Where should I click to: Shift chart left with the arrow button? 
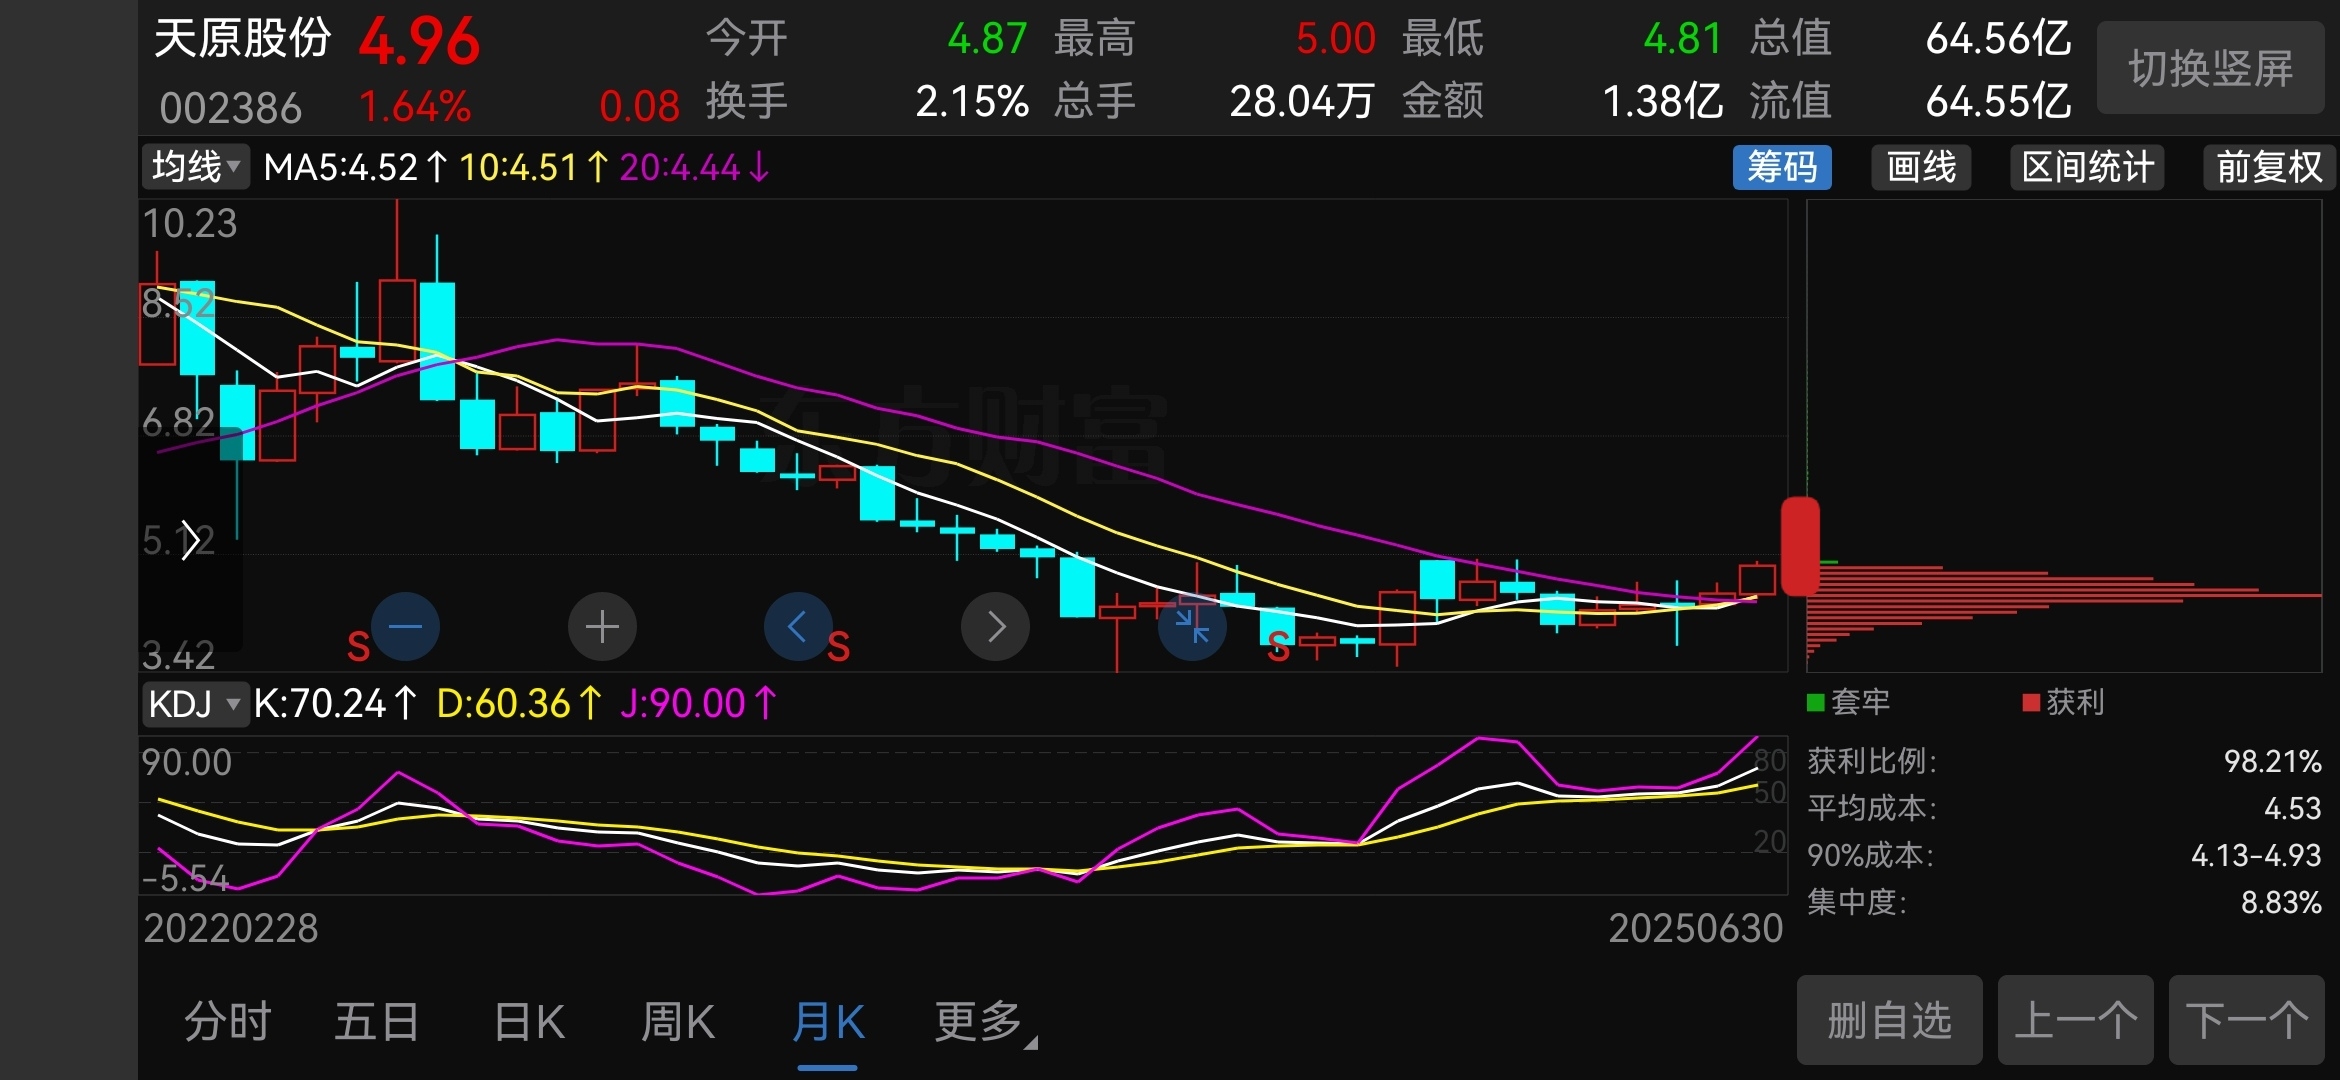coord(798,627)
